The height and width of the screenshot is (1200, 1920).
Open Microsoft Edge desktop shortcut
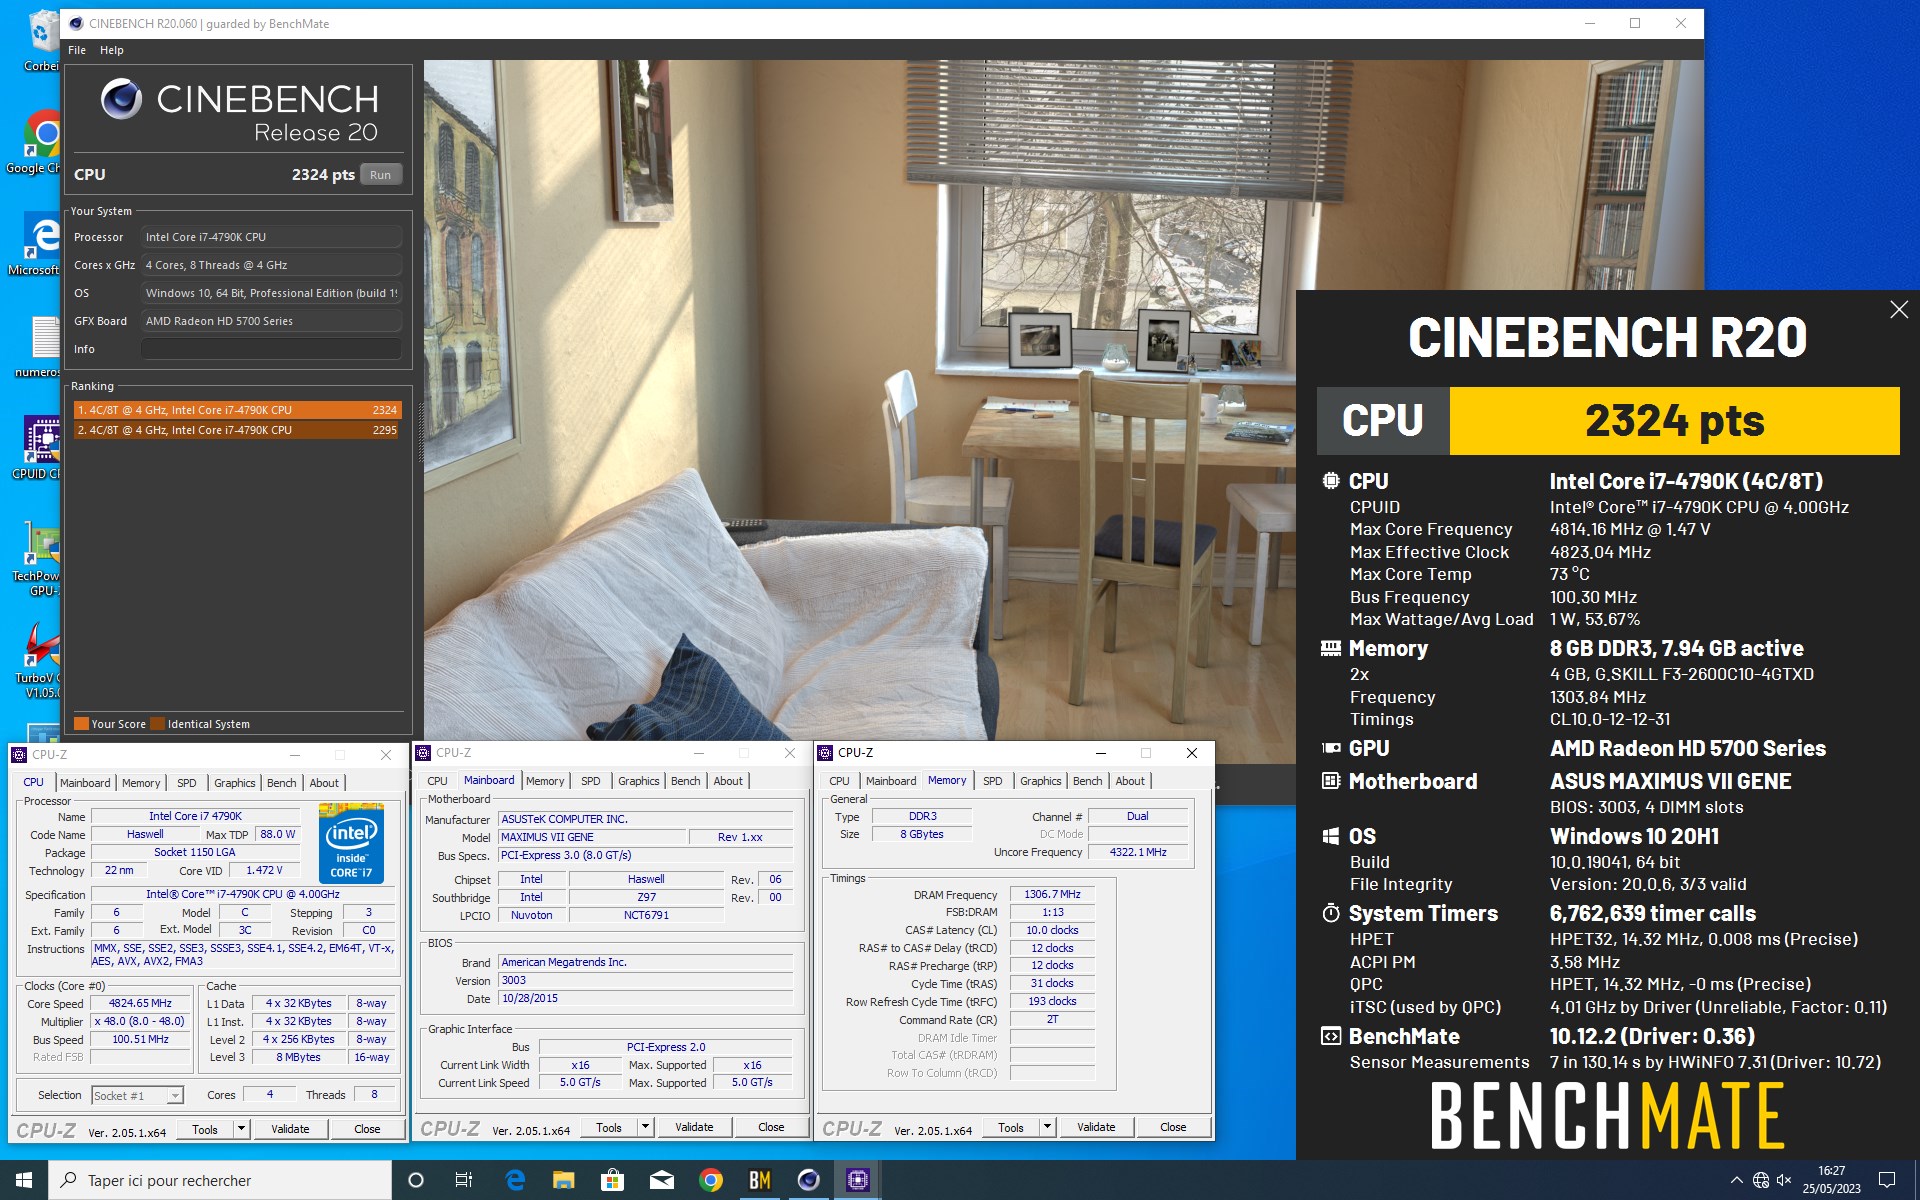[42, 244]
